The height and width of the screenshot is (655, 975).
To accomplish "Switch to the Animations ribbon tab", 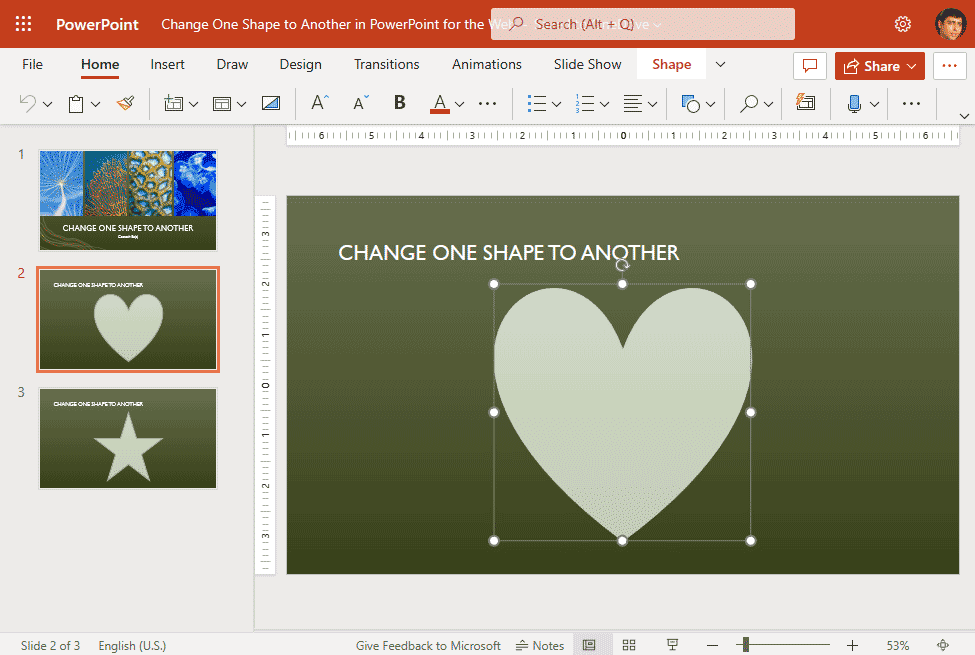I will (x=486, y=64).
